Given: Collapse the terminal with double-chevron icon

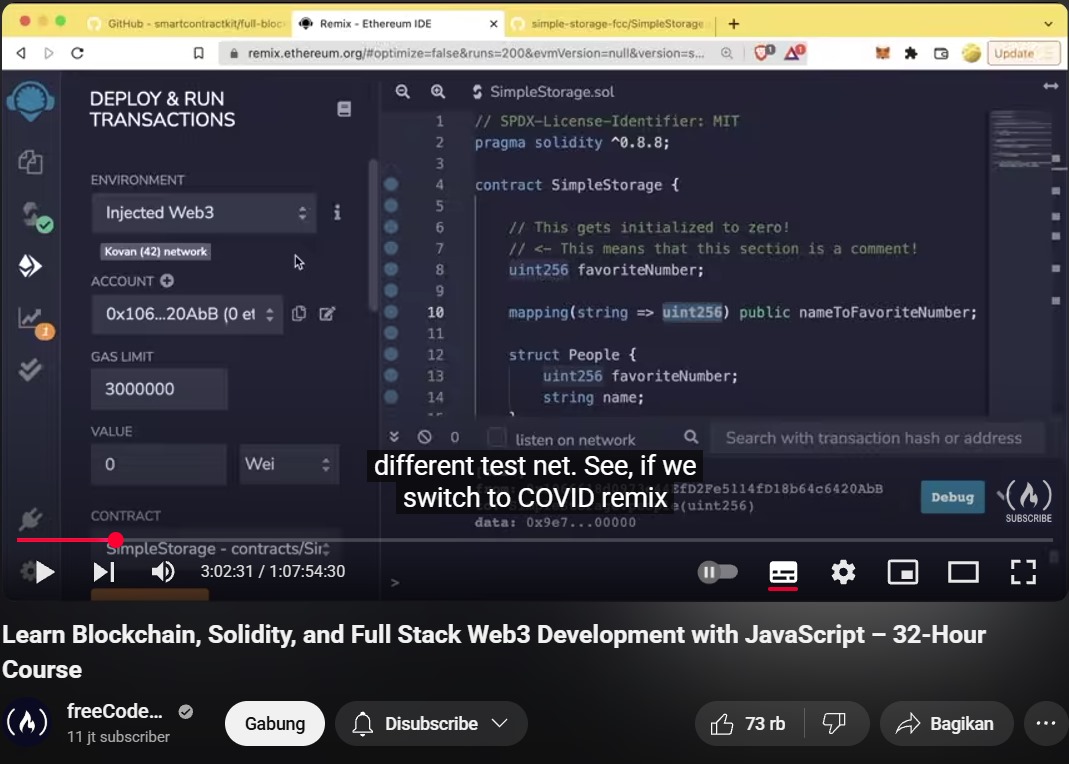Looking at the screenshot, I should [x=394, y=437].
